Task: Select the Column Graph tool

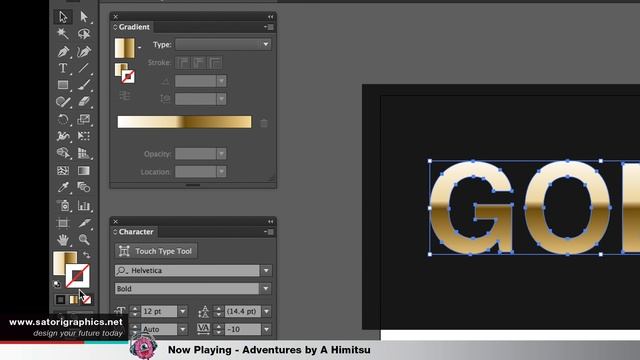Action: tap(84, 205)
